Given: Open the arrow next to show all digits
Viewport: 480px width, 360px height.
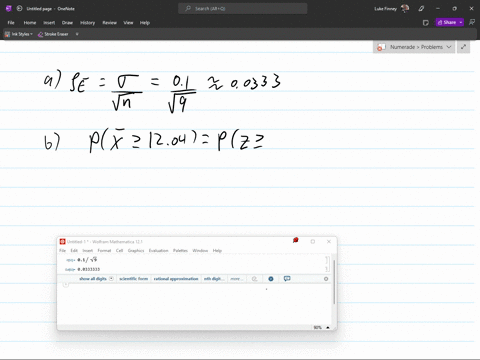Looking at the screenshot, I should pos(111,279).
